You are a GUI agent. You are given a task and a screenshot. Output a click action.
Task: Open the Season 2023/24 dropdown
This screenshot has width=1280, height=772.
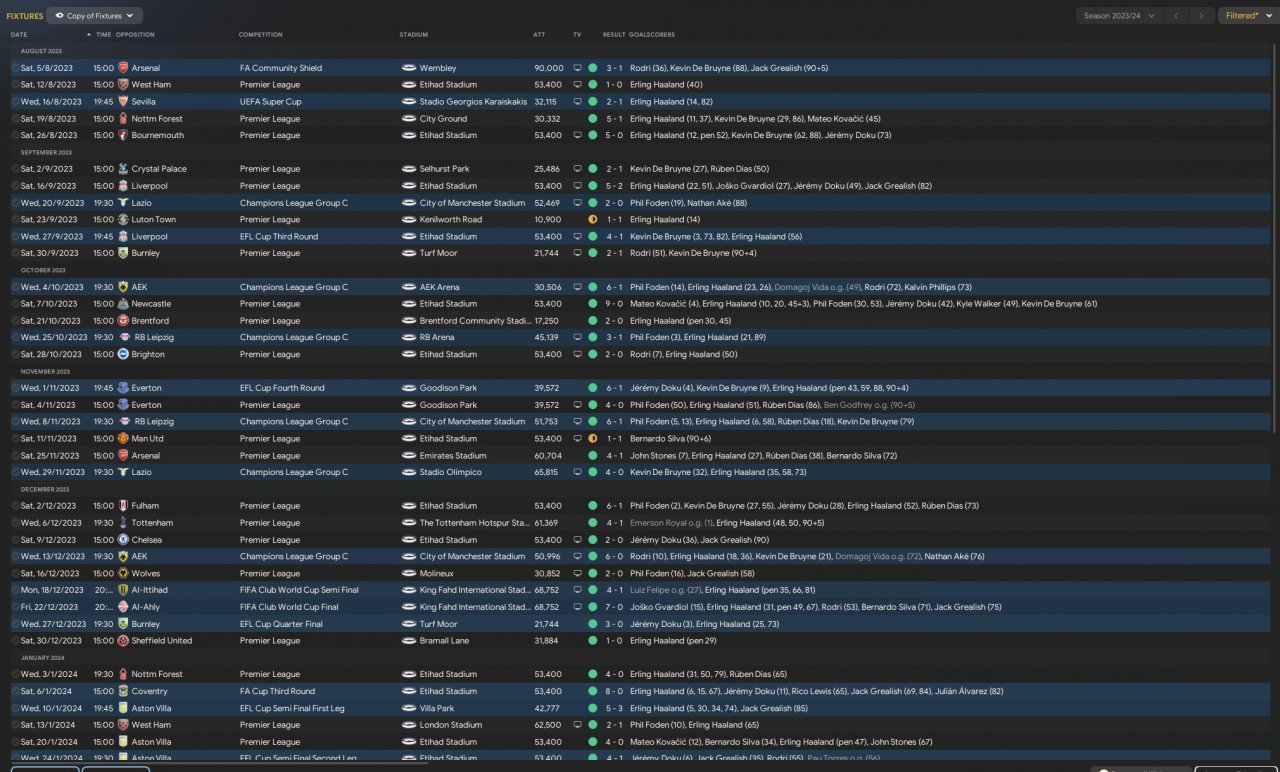coord(1120,16)
